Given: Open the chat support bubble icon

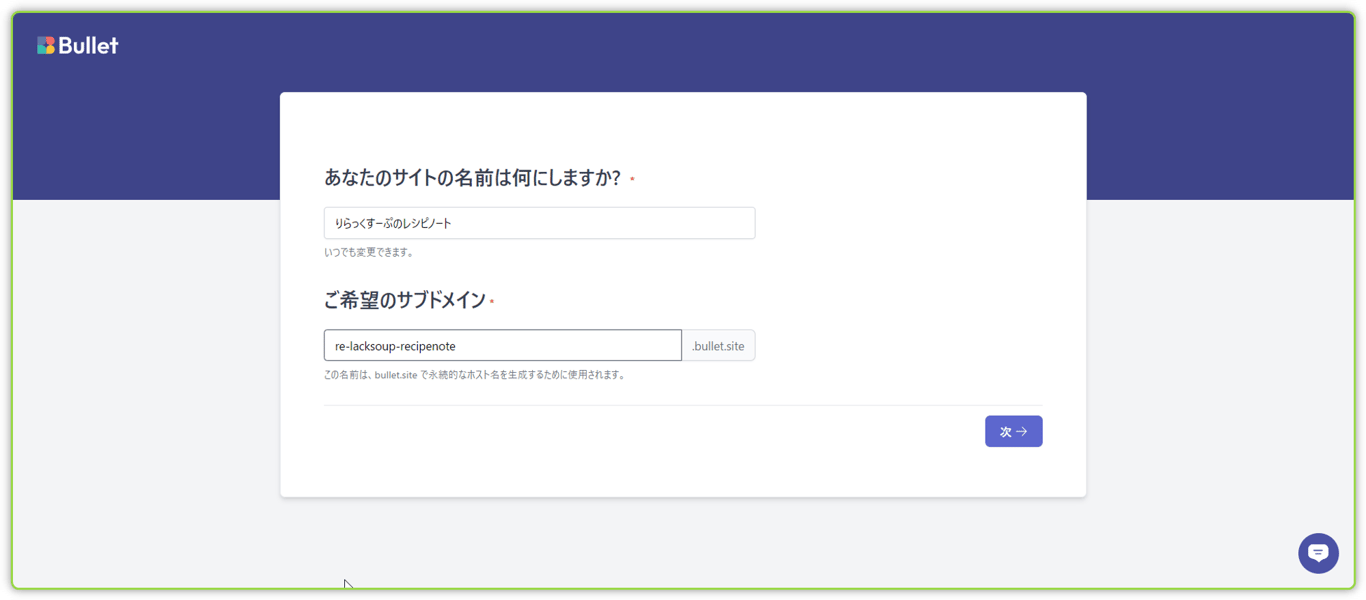Looking at the screenshot, I should point(1318,553).
